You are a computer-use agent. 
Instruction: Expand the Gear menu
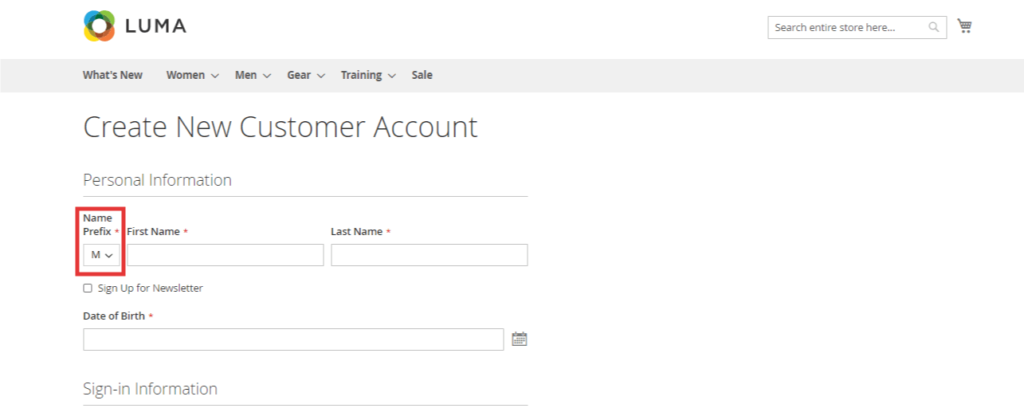tap(306, 75)
